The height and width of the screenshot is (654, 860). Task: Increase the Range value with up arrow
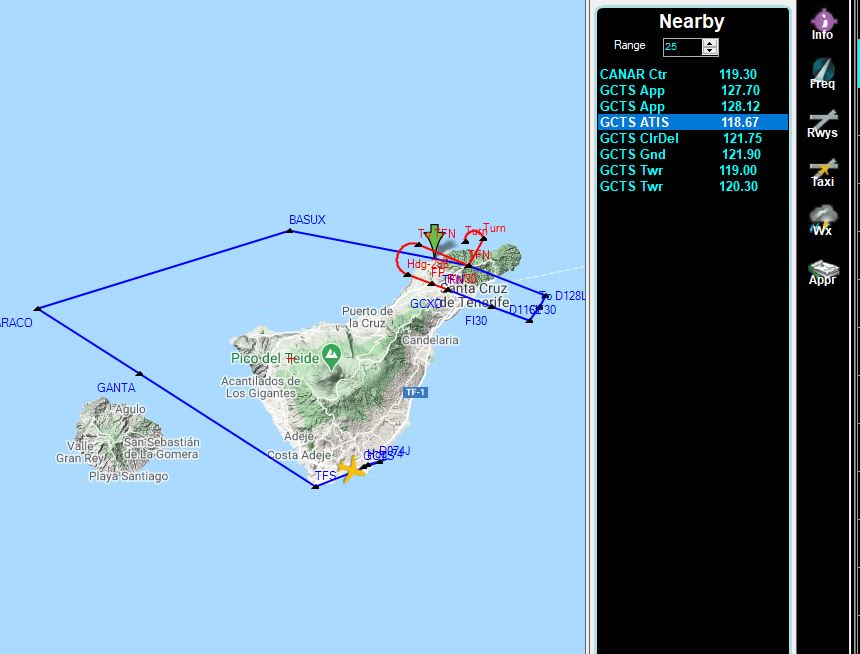coord(710,43)
